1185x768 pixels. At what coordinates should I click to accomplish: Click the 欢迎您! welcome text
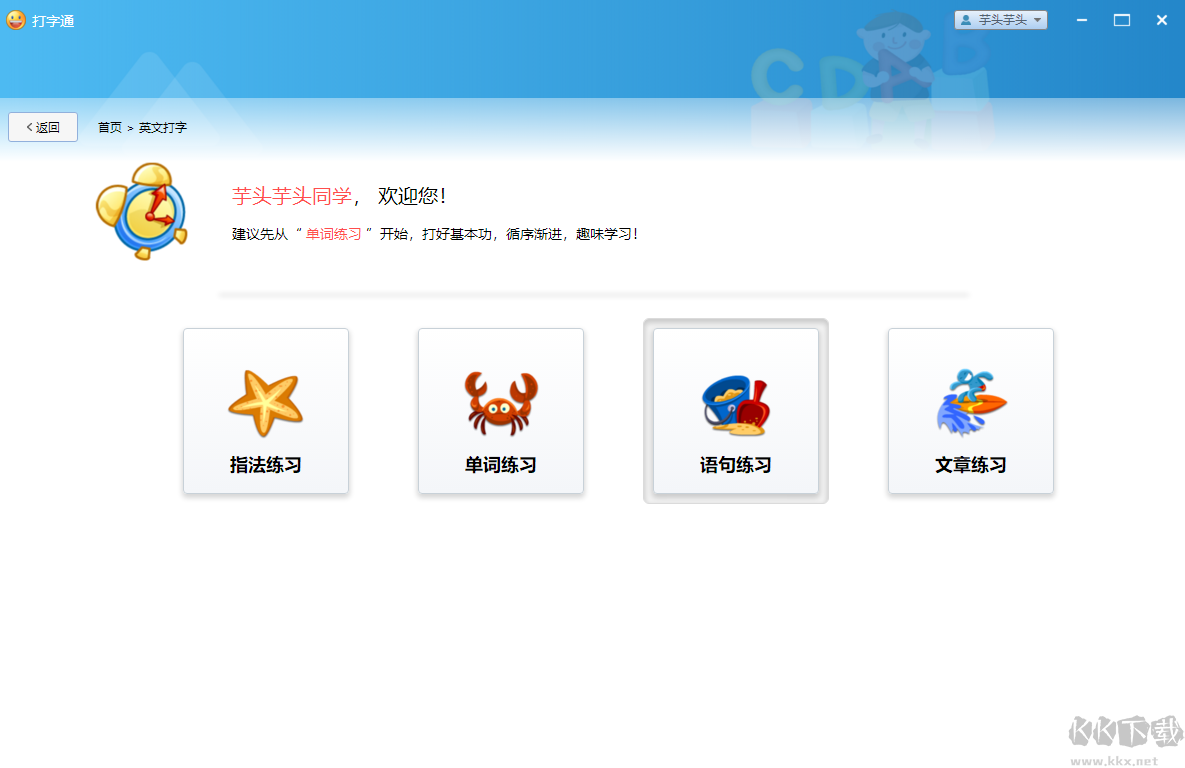click(412, 196)
